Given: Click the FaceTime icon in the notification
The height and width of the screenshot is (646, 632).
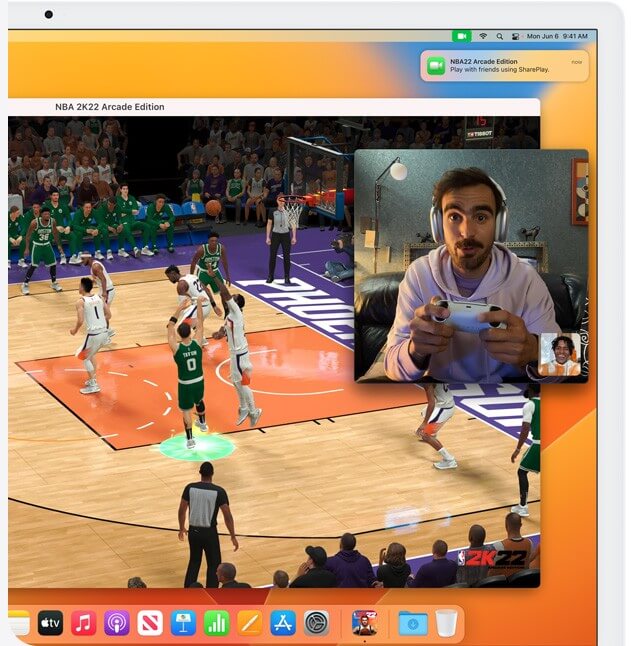Looking at the screenshot, I should coord(436,66).
